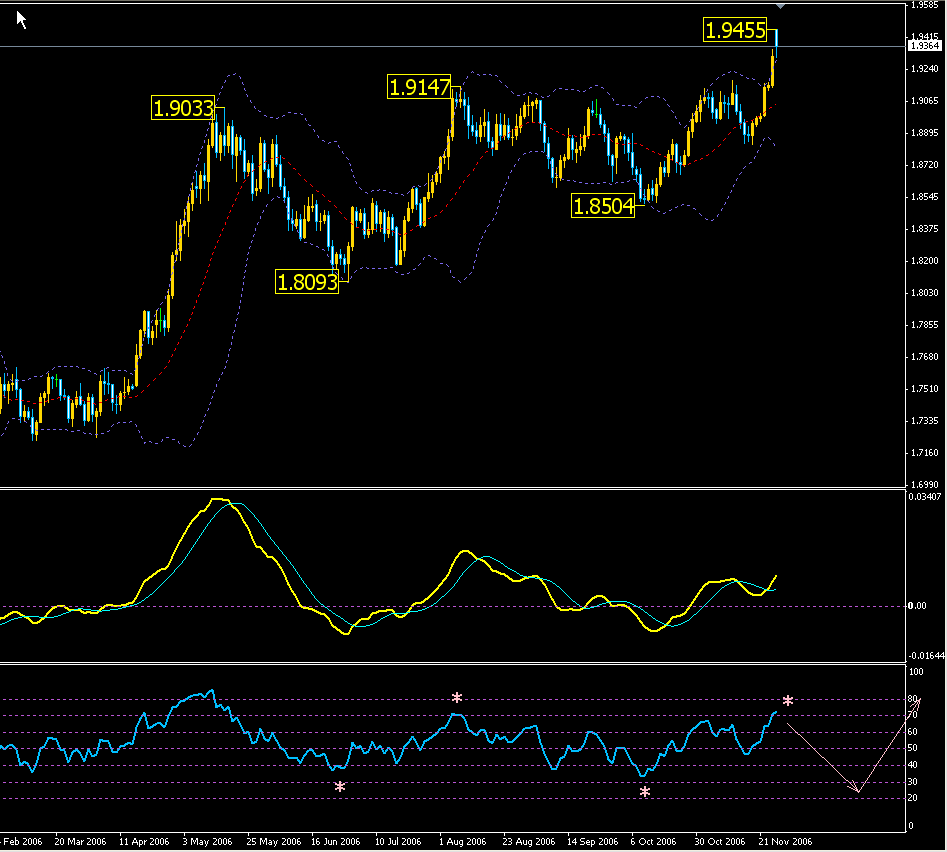Select the 1.9455 price label on the chart

coord(737,31)
